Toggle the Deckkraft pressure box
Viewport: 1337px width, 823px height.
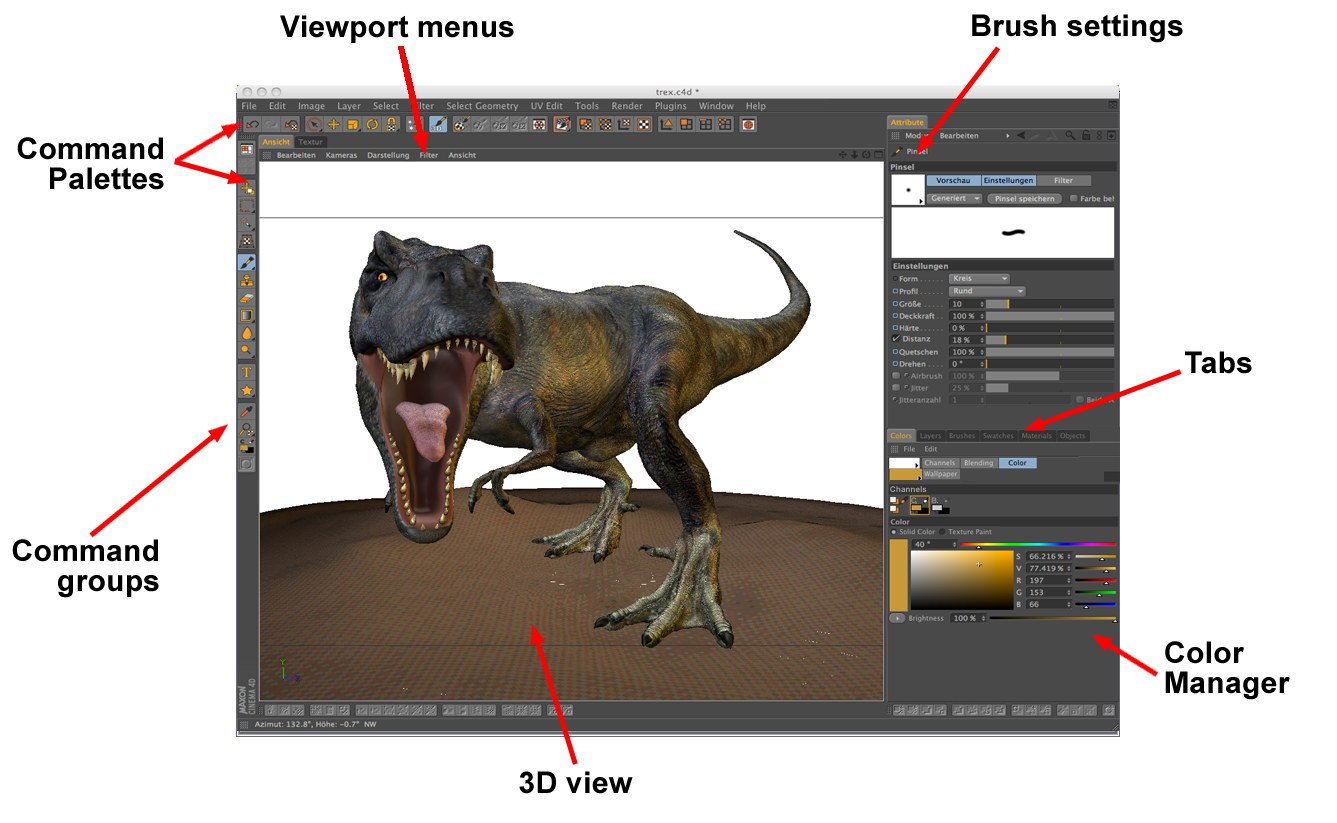coord(895,316)
